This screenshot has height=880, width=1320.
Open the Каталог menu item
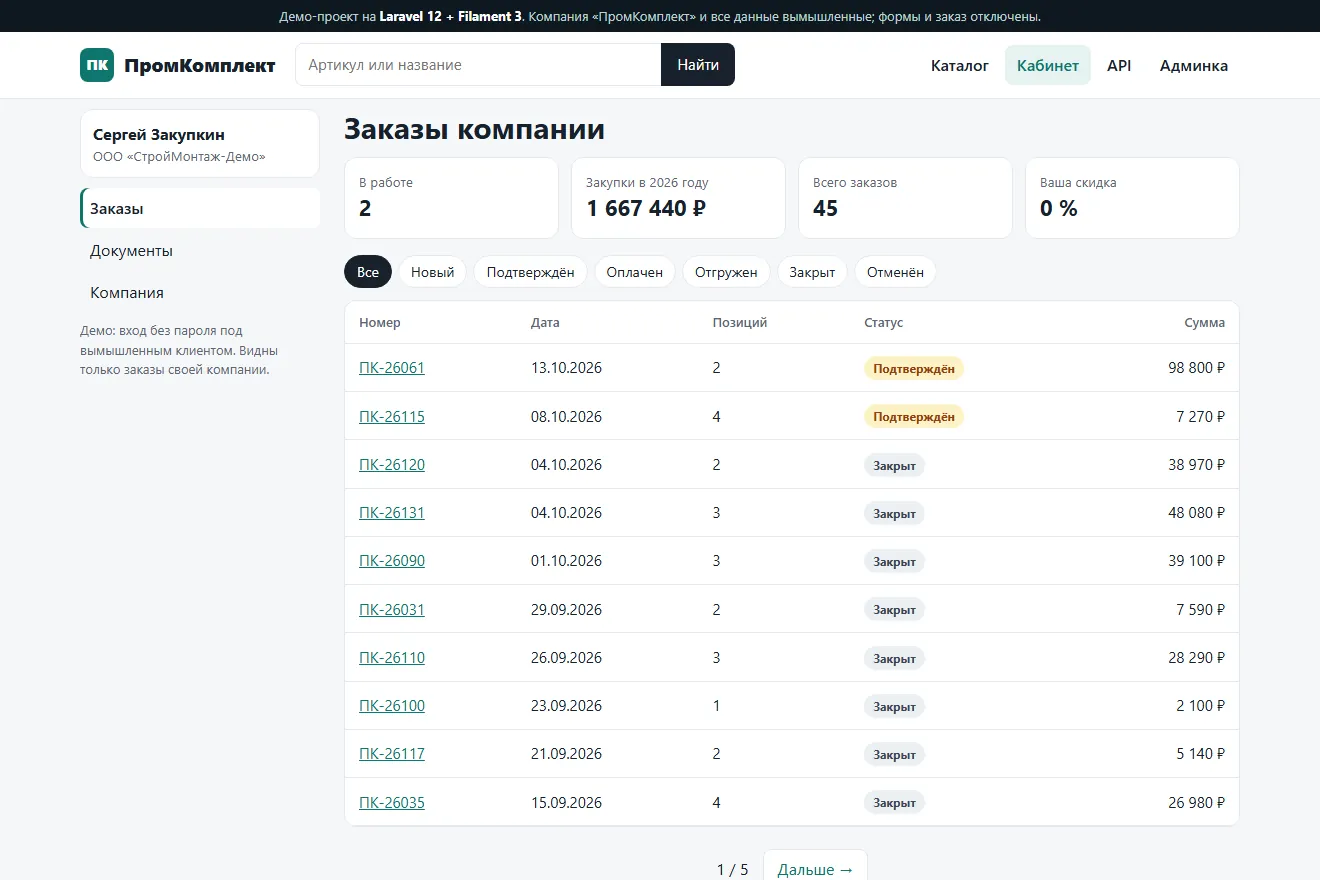point(960,66)
